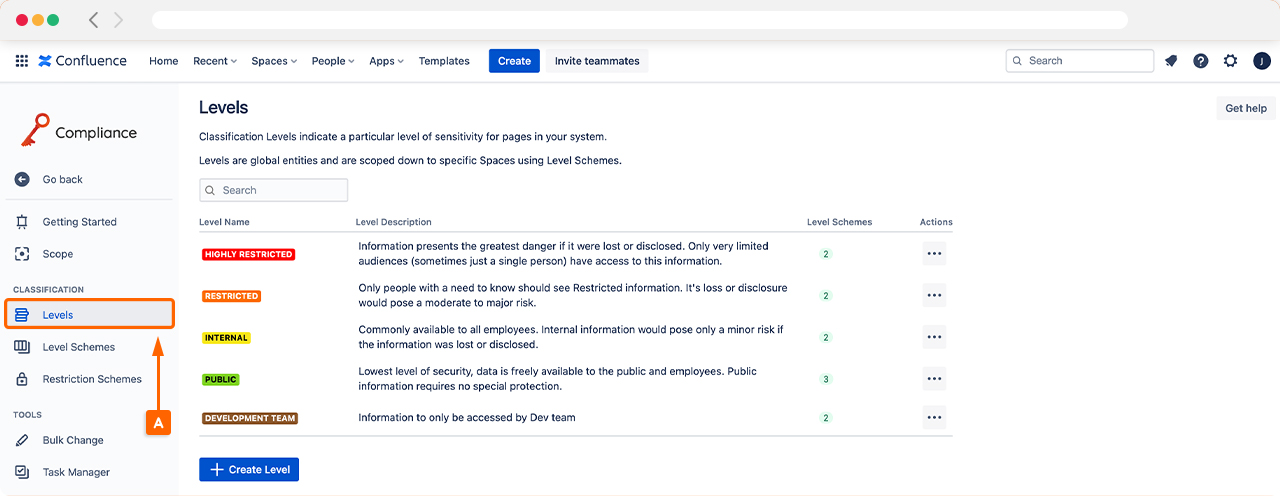1280x496 pixels.
Task: Open actions menu for Highly Restricted level
Action: click(x=934, y=254)
